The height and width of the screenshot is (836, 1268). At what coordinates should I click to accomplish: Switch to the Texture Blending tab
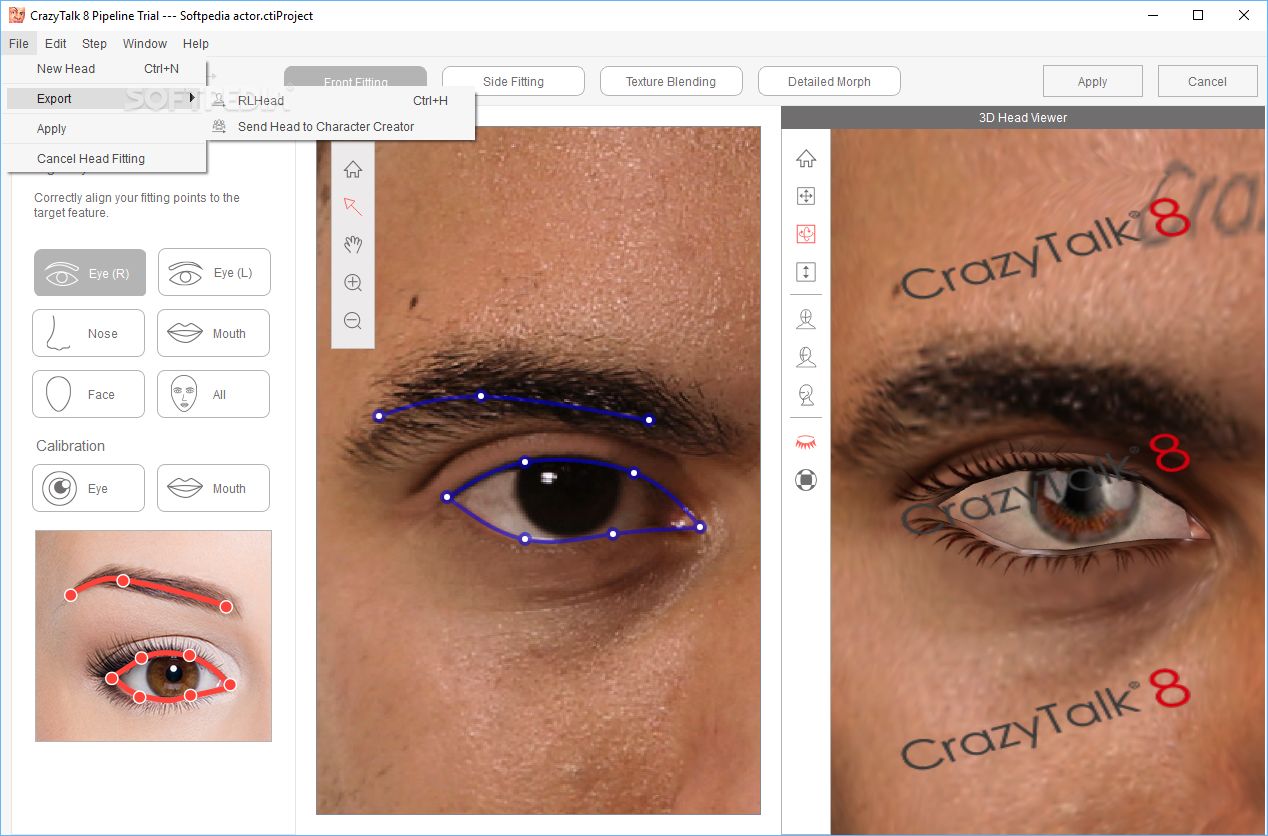tap(671, 81)
